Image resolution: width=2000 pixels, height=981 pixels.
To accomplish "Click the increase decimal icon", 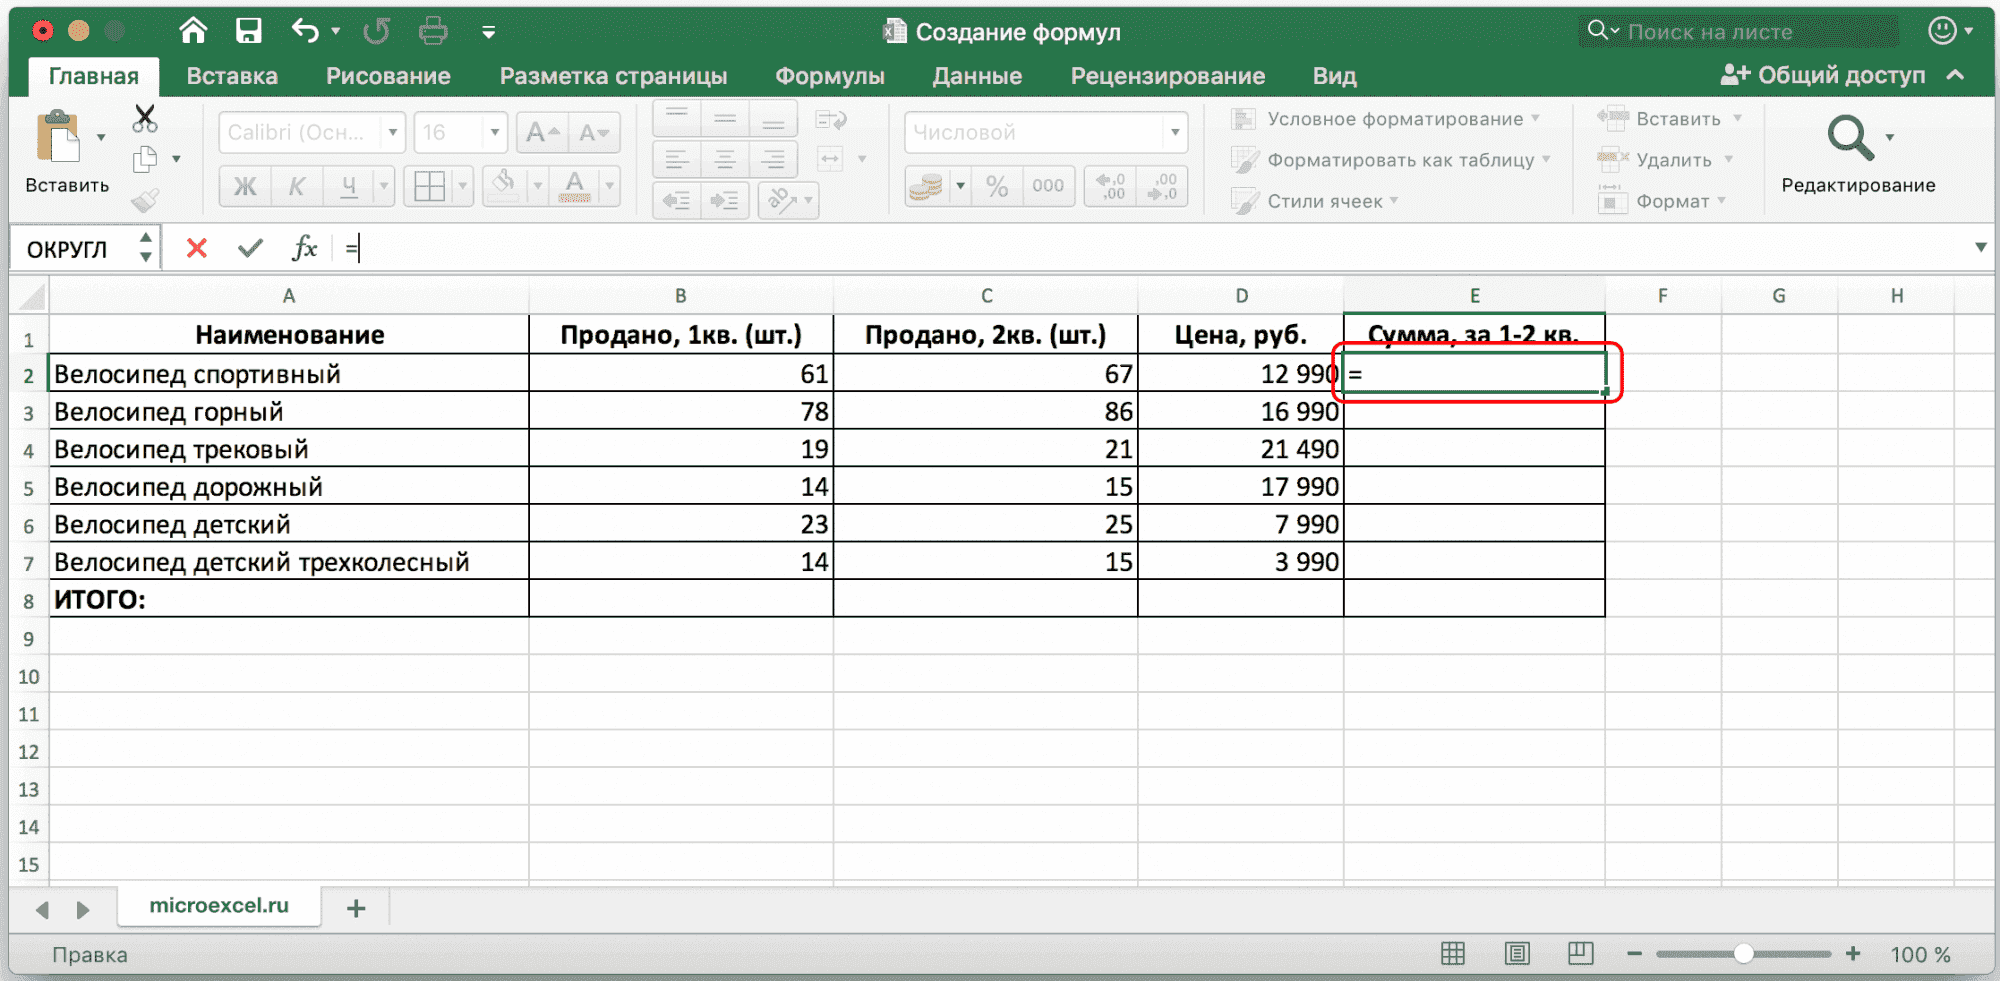I will point(1108,185).
